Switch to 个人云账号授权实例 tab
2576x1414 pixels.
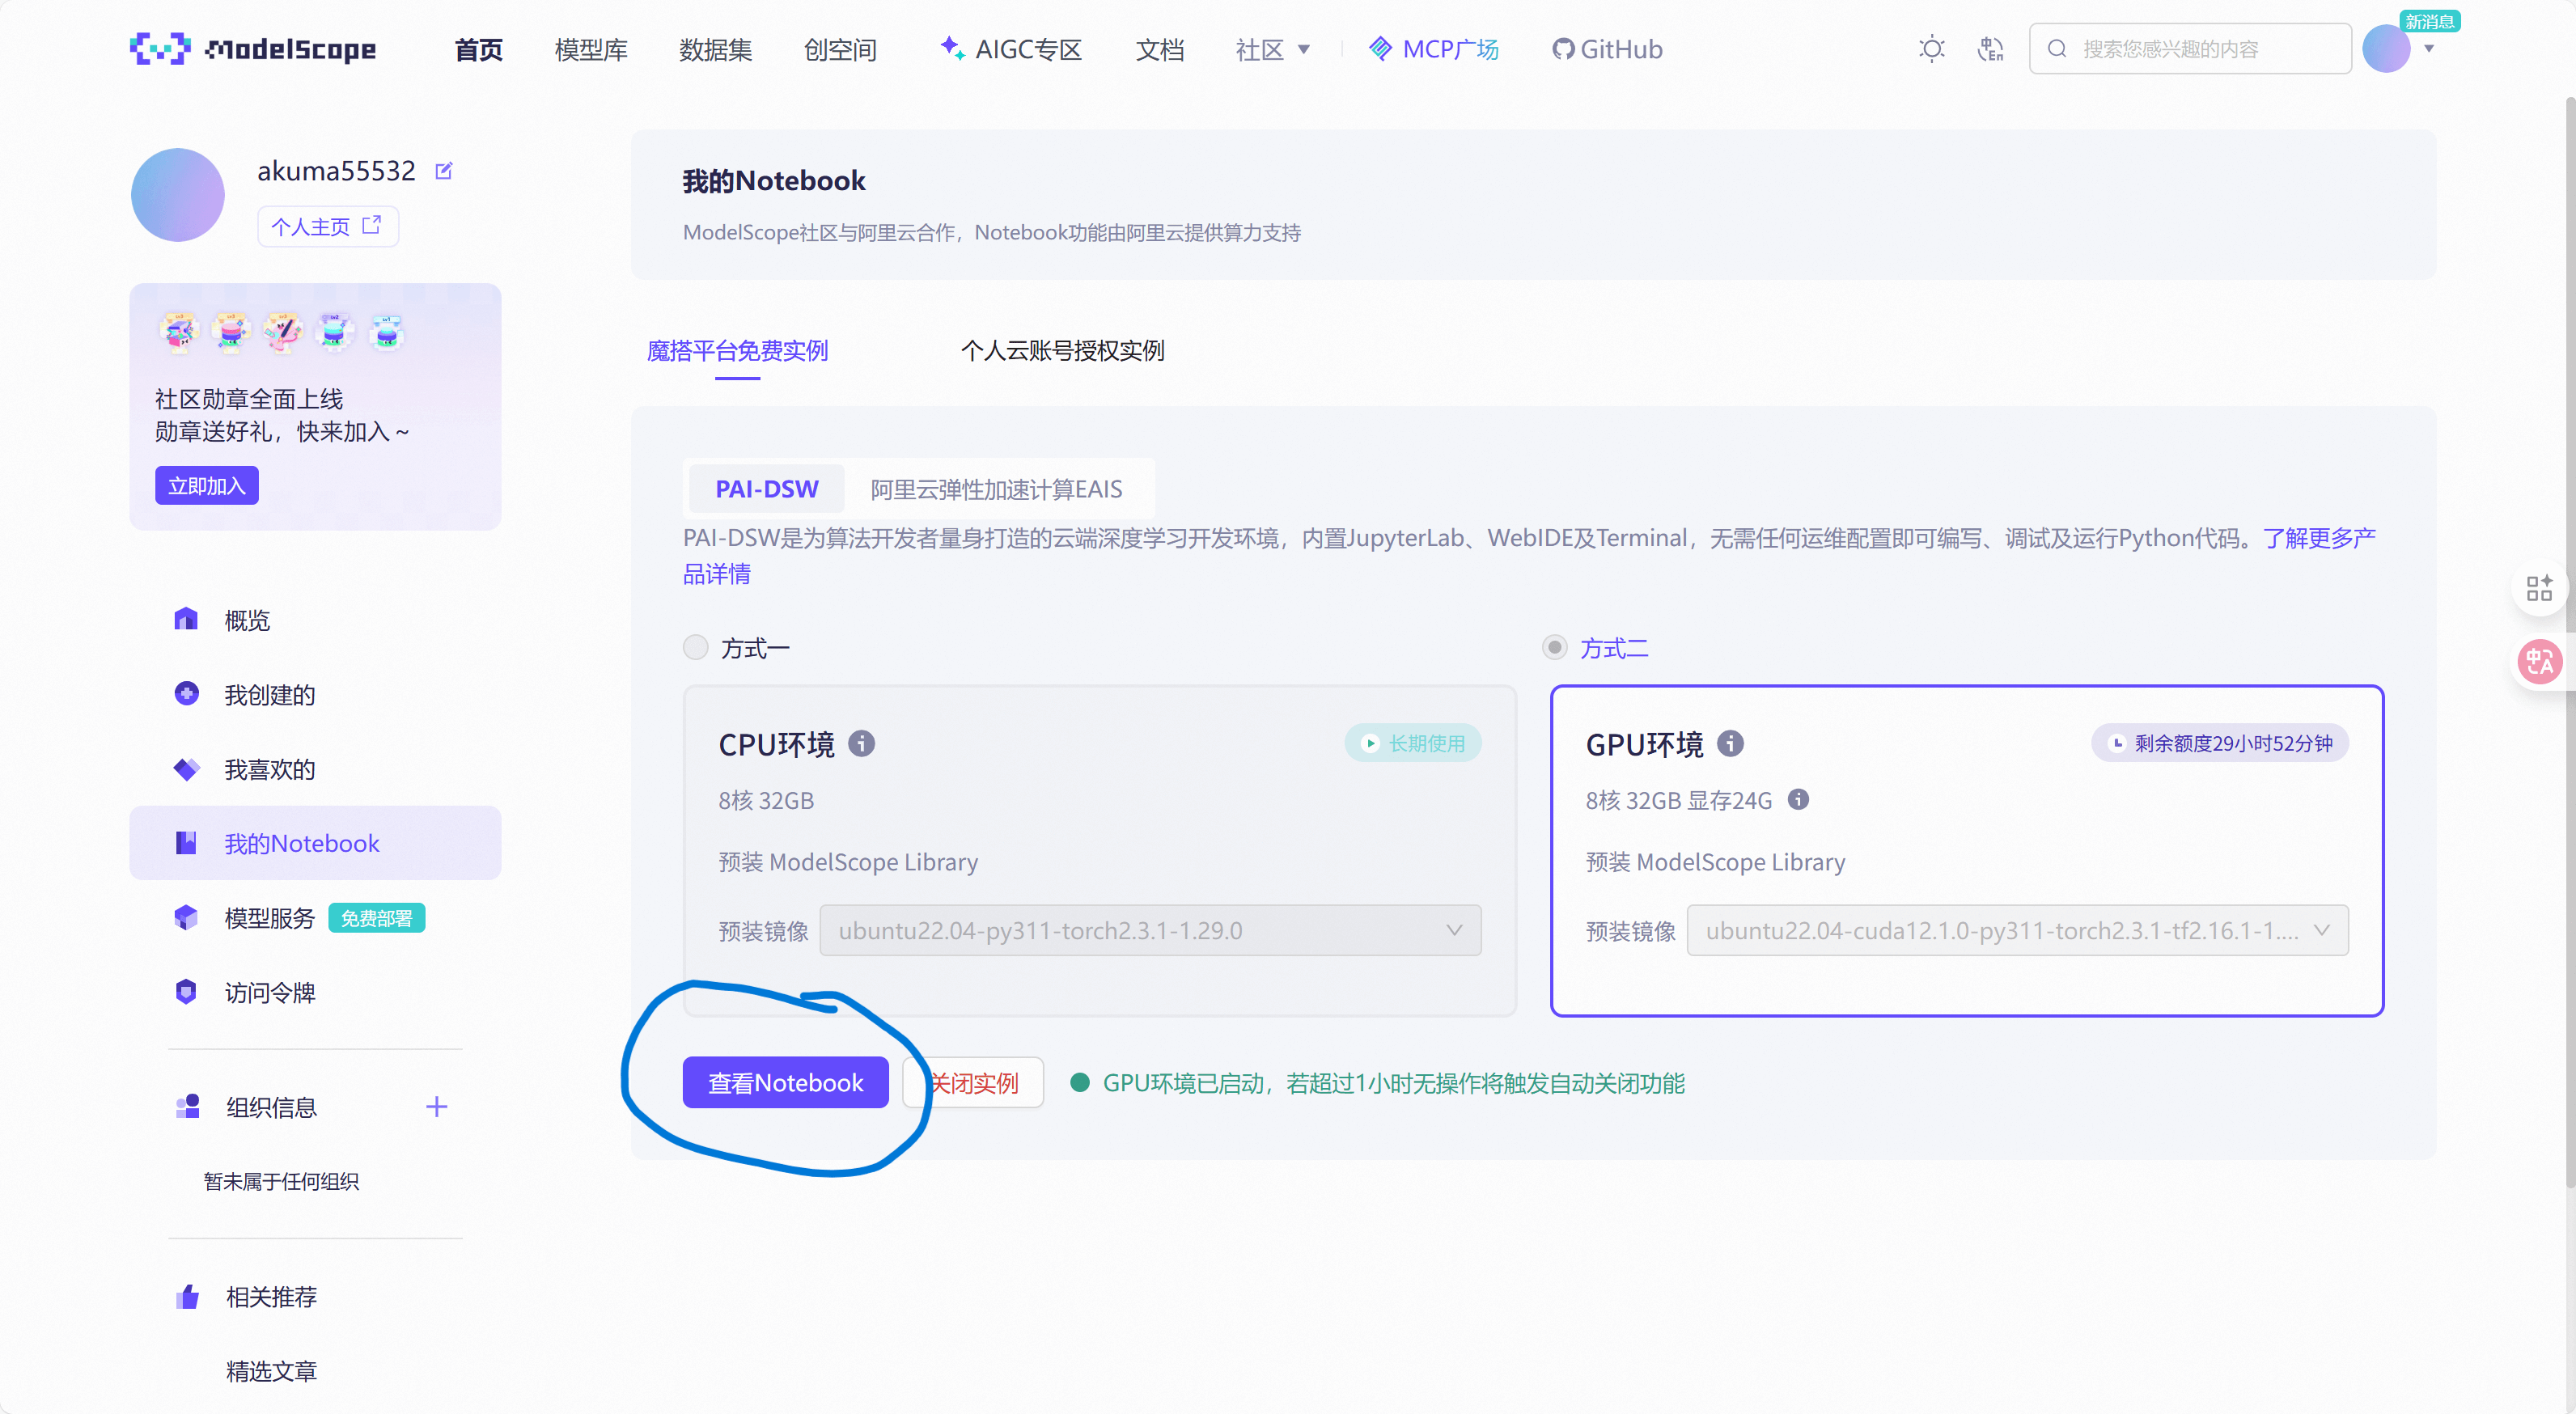coord(1062,351)
